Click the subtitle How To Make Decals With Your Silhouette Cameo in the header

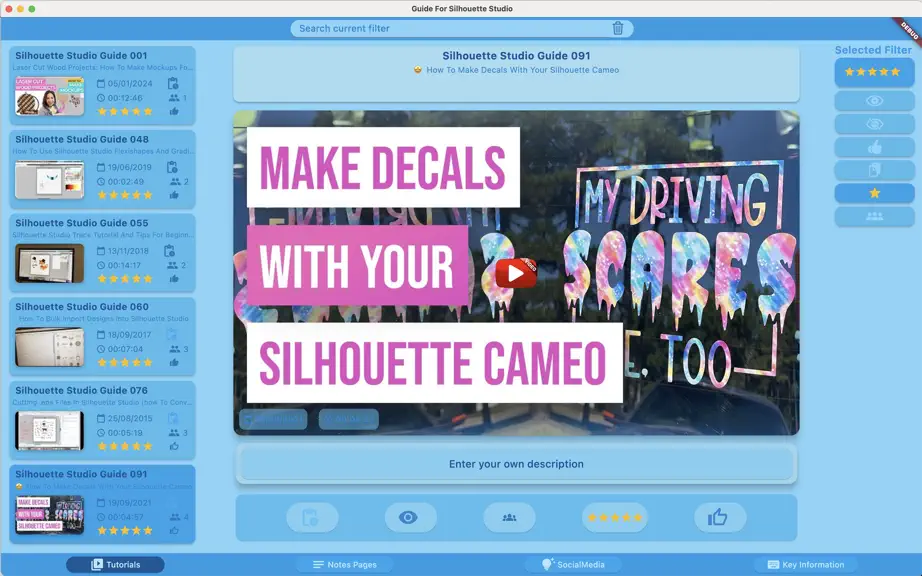523,70
